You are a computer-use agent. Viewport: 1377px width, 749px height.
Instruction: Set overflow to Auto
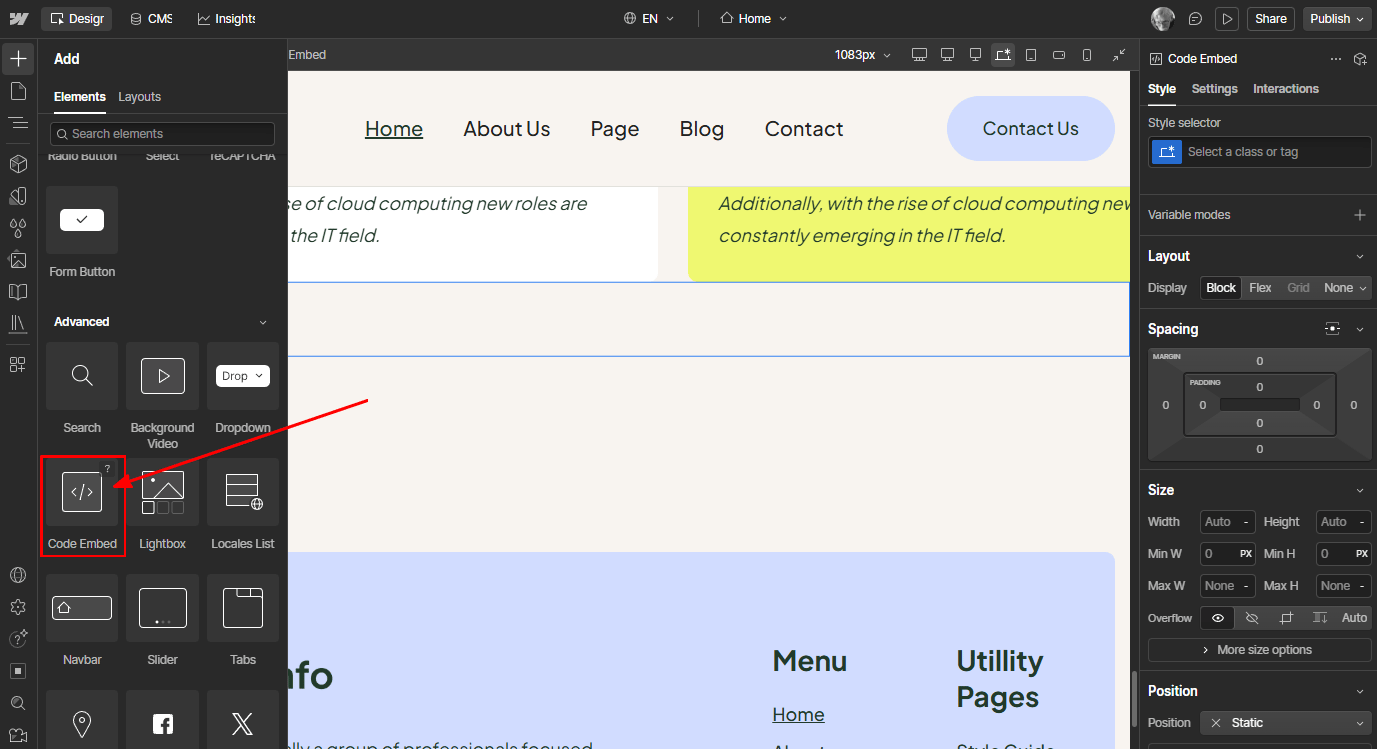(1354, 618)
